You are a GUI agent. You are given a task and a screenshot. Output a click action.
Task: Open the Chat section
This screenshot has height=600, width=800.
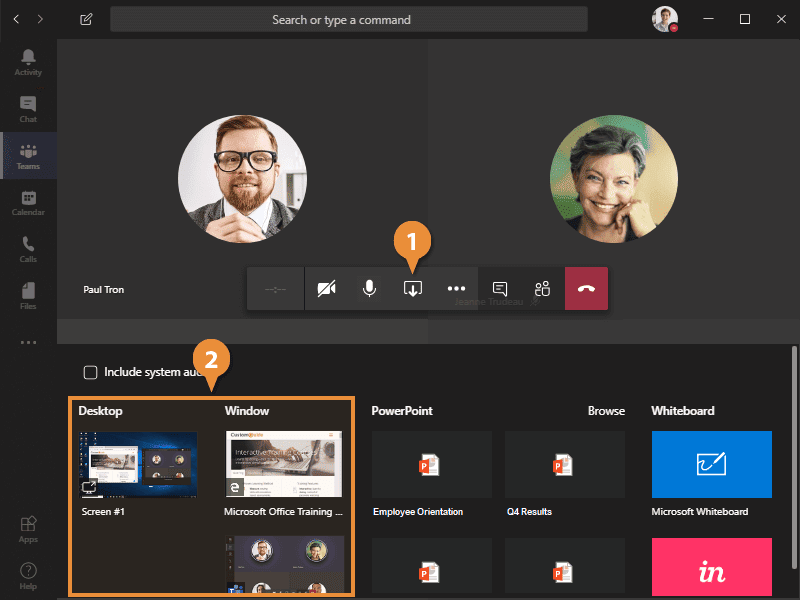coord(28,109)
